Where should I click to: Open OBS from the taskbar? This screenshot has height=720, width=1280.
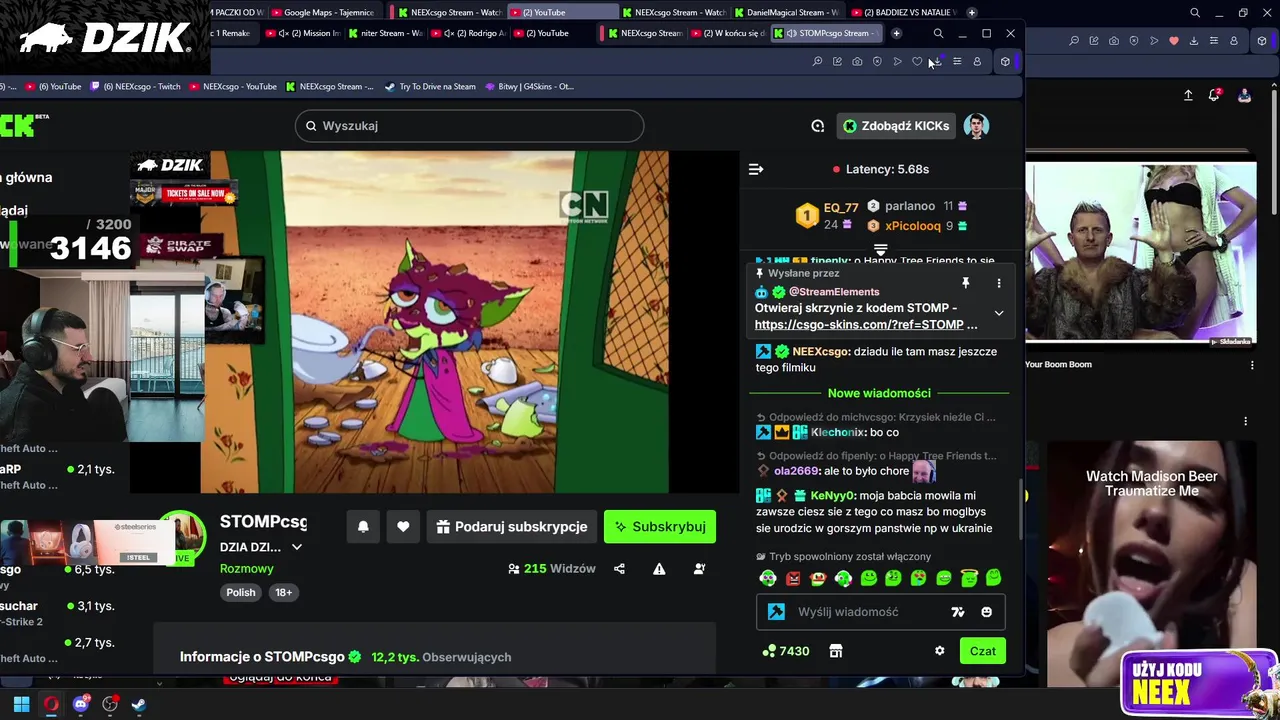110,704
